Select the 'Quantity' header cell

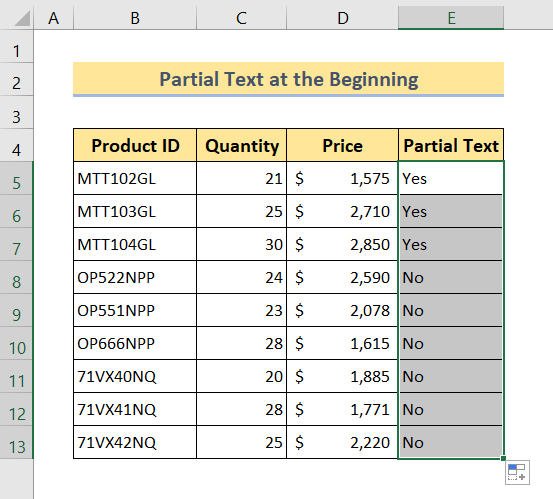[242, 145]
